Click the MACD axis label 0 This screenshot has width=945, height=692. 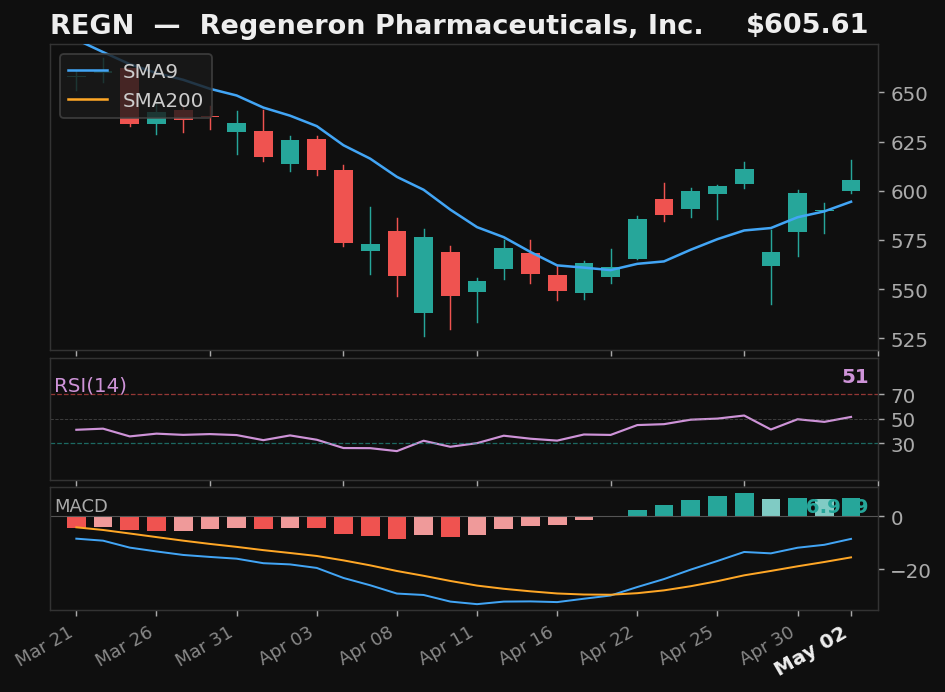pyautogui.click(x=897, y=518)
